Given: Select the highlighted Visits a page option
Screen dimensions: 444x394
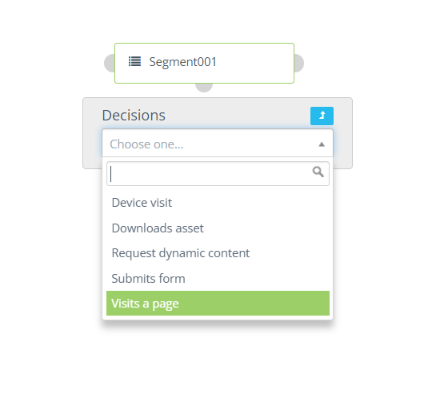Looking at the screenshot, I should pos(218,303).
